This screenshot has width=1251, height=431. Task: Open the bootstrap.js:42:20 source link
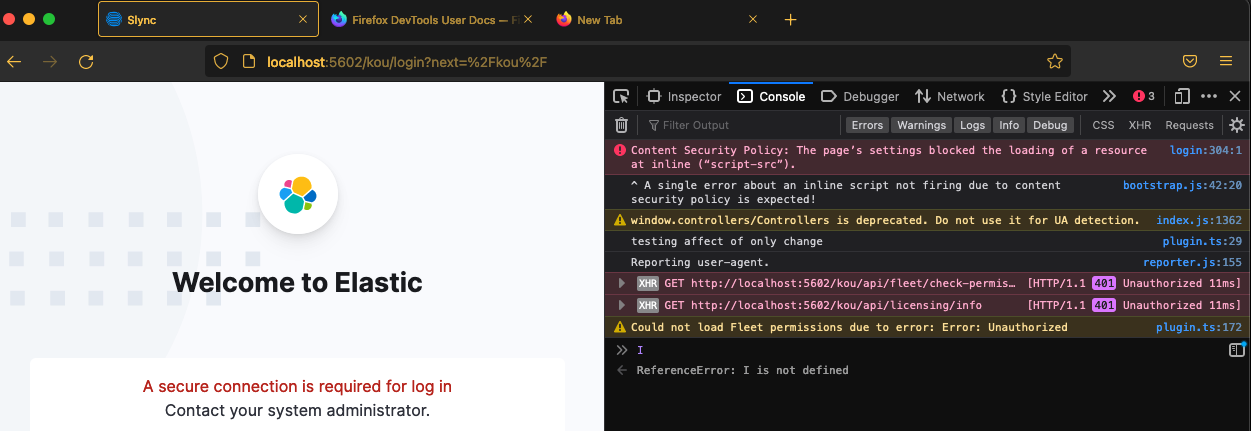(1183, 185)
